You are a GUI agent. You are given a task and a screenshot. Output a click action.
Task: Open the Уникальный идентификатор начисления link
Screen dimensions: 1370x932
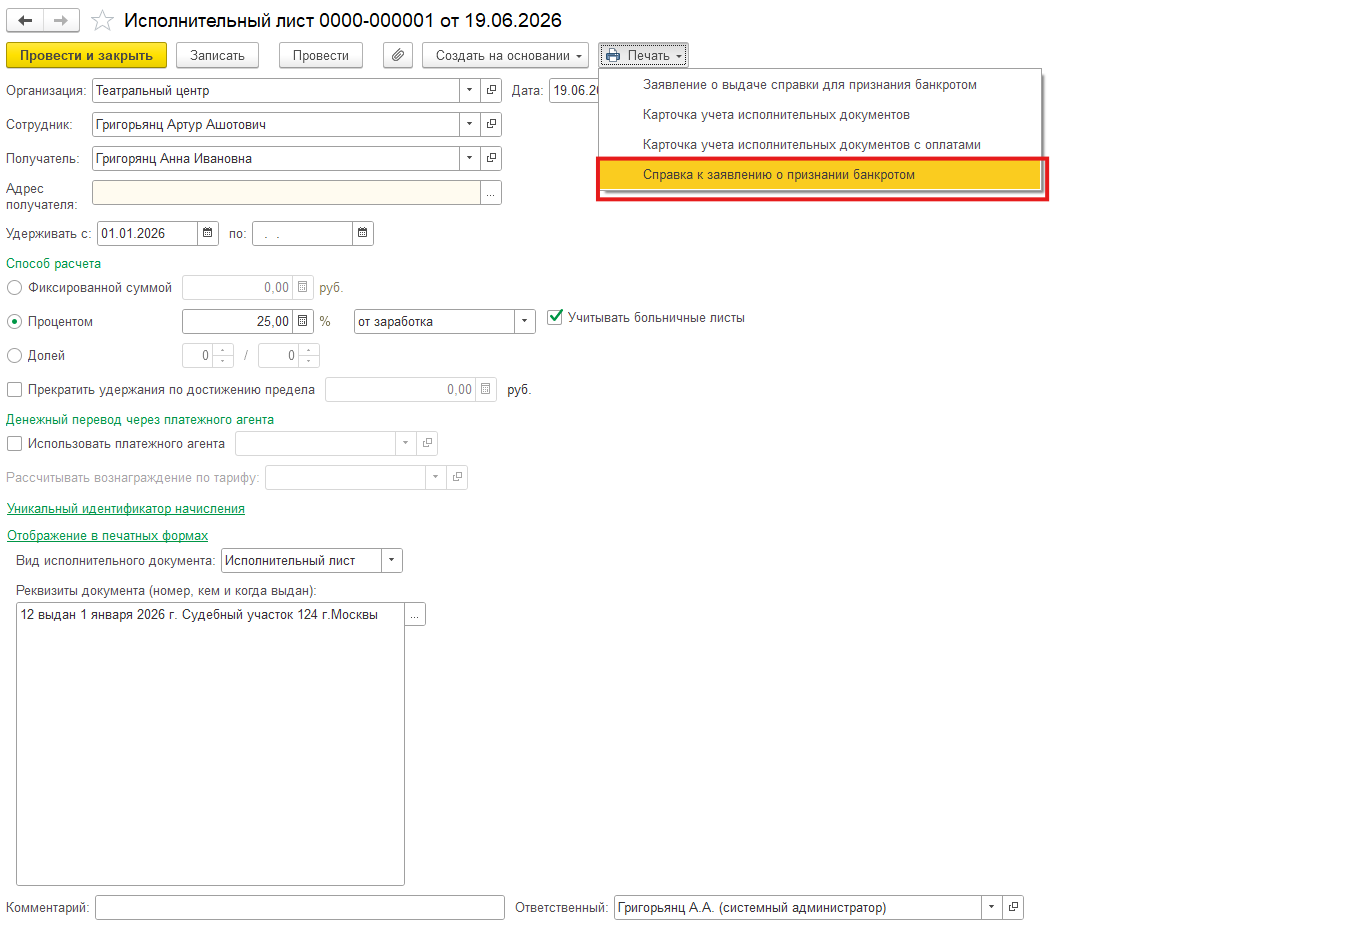pyautogui.click(x=126, y=508)
